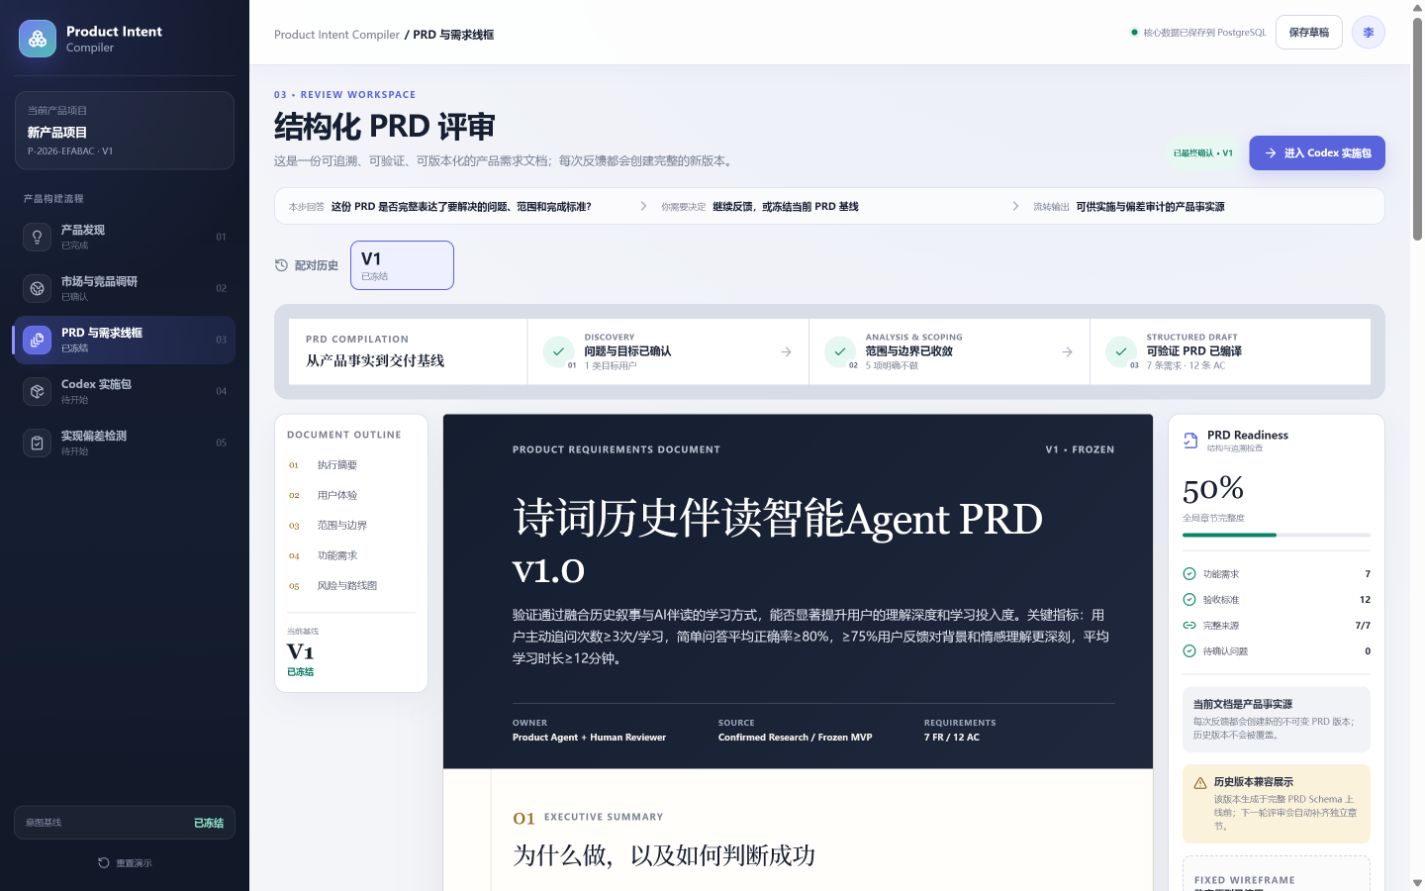The image size is (1425, 891).
Task: Click the reset icon next to 重置演示
Action: [103, 863]
